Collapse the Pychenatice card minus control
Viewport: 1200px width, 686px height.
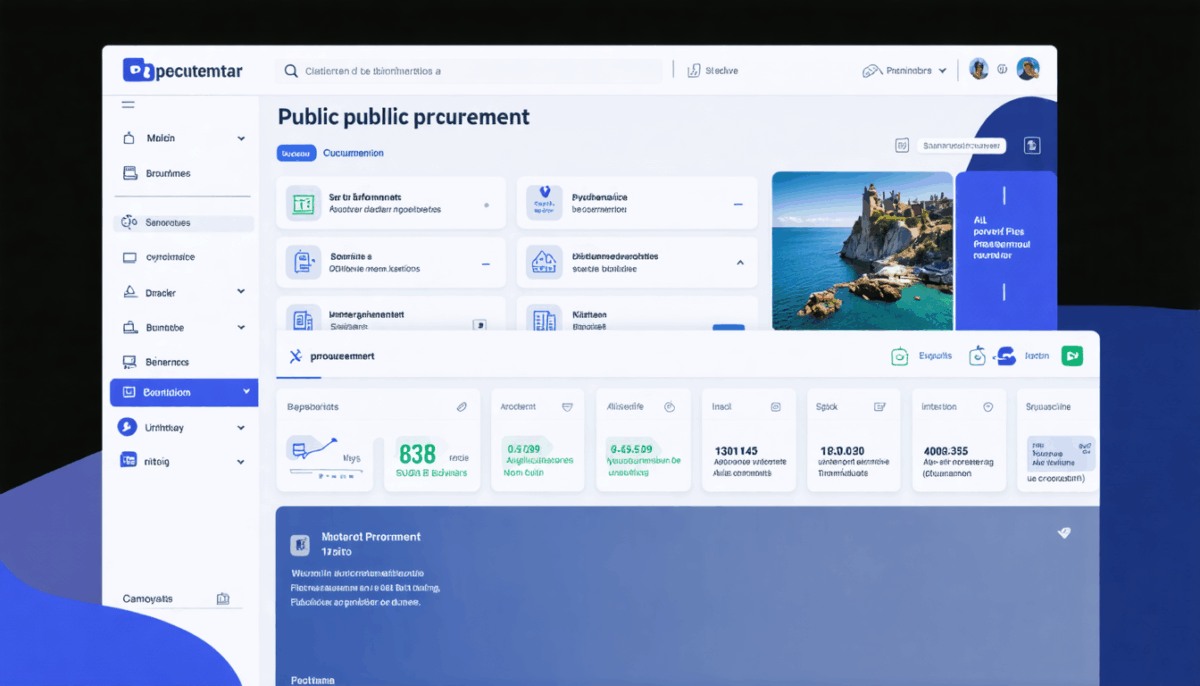tap(738, 204)
